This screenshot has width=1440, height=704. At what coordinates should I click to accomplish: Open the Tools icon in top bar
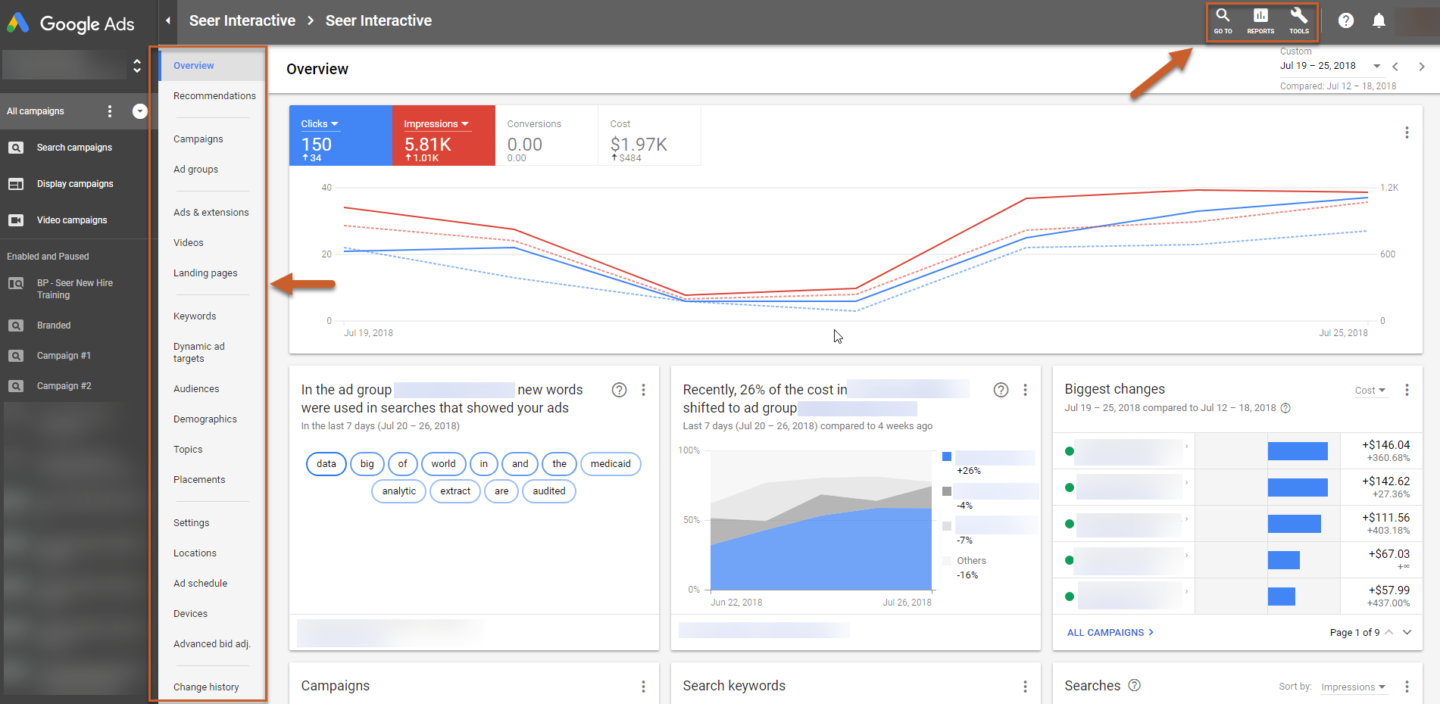pos(1298,20)
